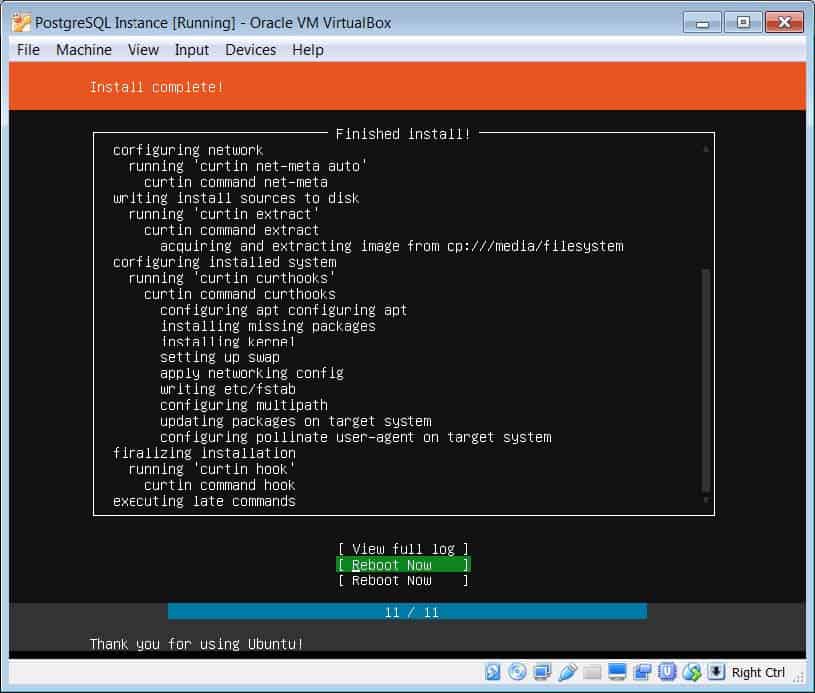The image size is (815, 693).
Task: Click the log scrollbar down arrow
Action: (x=706, y=500)
